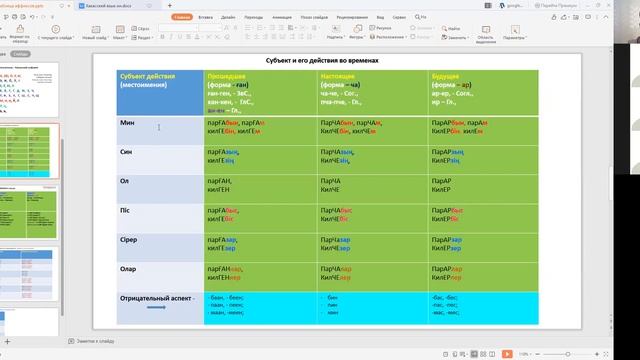The image size is (640, 360).
Task: Click into the font name box
Action: click(x=178, y=28)
